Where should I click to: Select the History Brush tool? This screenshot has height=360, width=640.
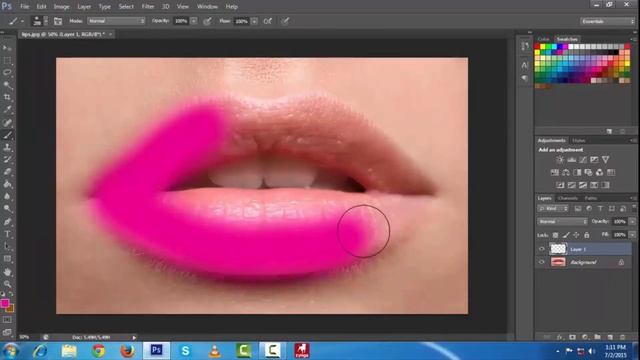7,160
